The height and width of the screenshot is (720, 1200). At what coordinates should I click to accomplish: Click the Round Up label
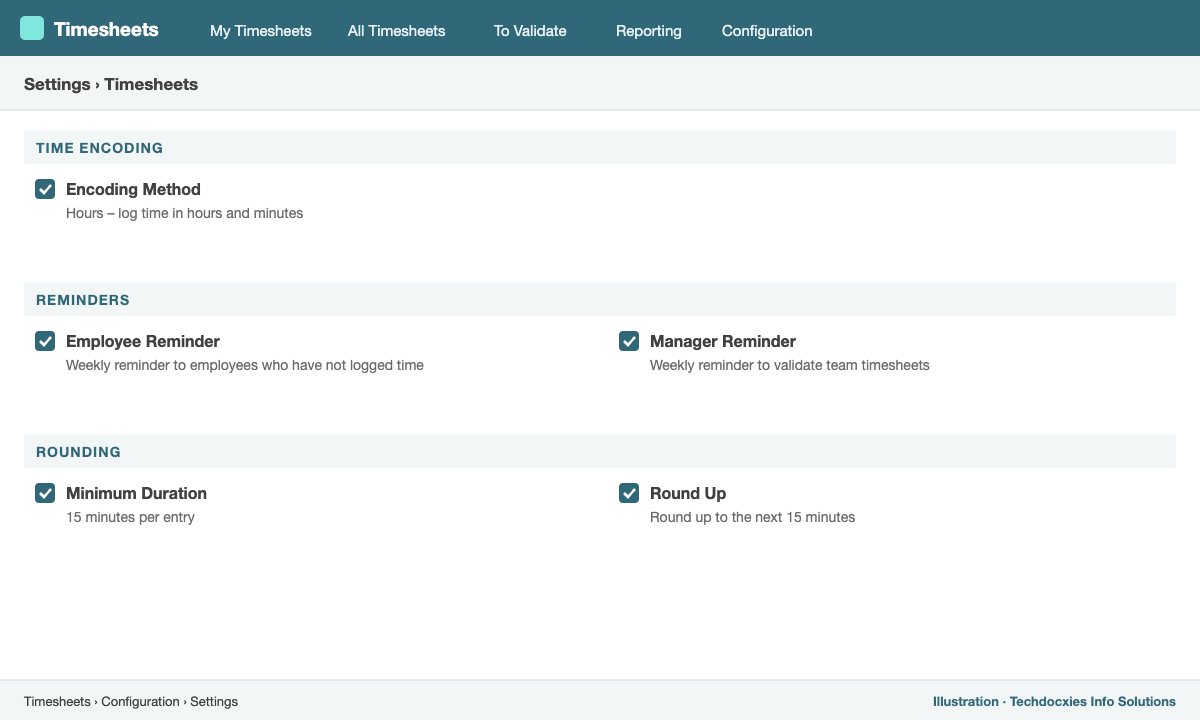click(688, 493)
